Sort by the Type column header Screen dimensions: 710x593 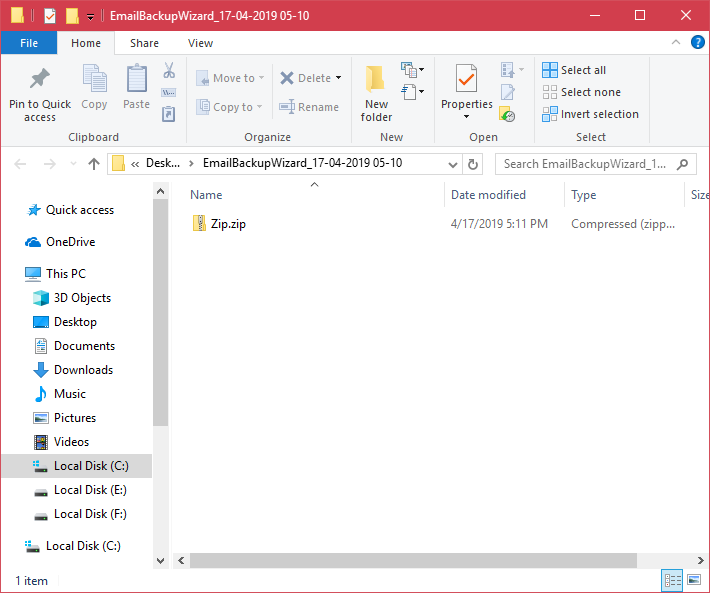coord(584,195)
